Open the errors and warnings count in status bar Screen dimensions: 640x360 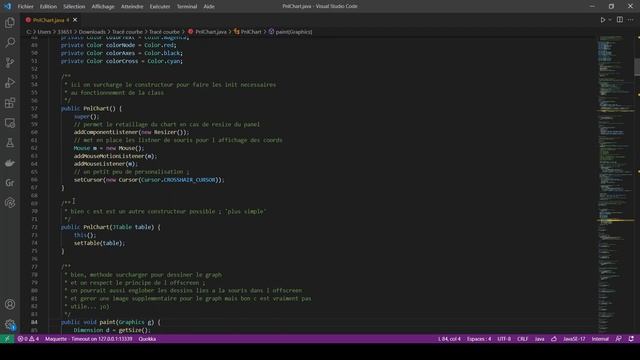(x=28, y=339)
